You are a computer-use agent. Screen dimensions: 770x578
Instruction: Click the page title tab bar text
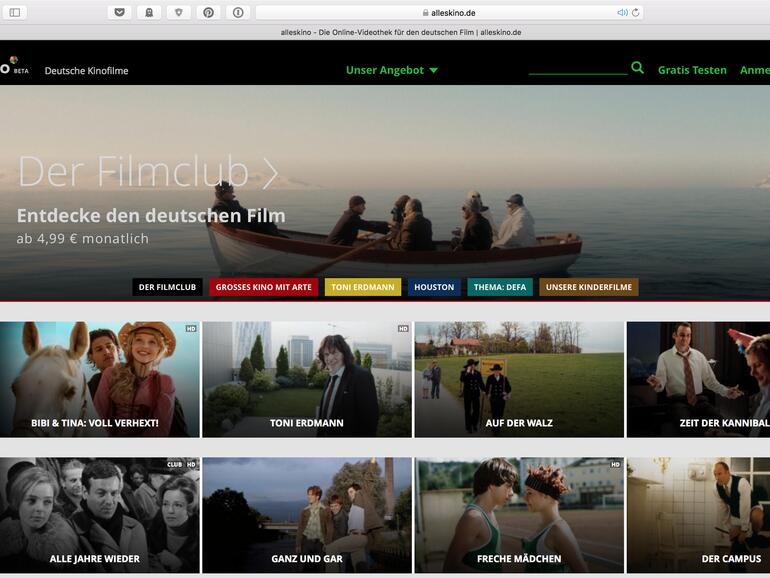tap(401, 32)
